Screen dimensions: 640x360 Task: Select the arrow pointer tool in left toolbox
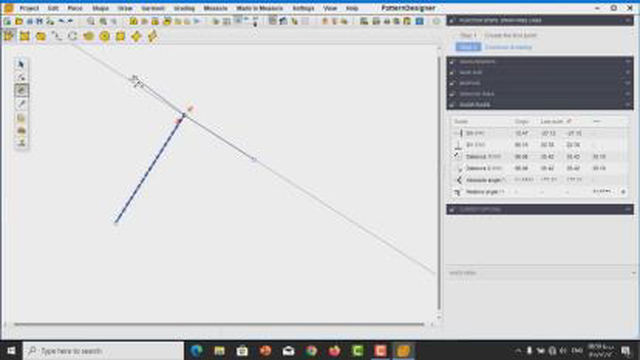(x=21, y=64)
